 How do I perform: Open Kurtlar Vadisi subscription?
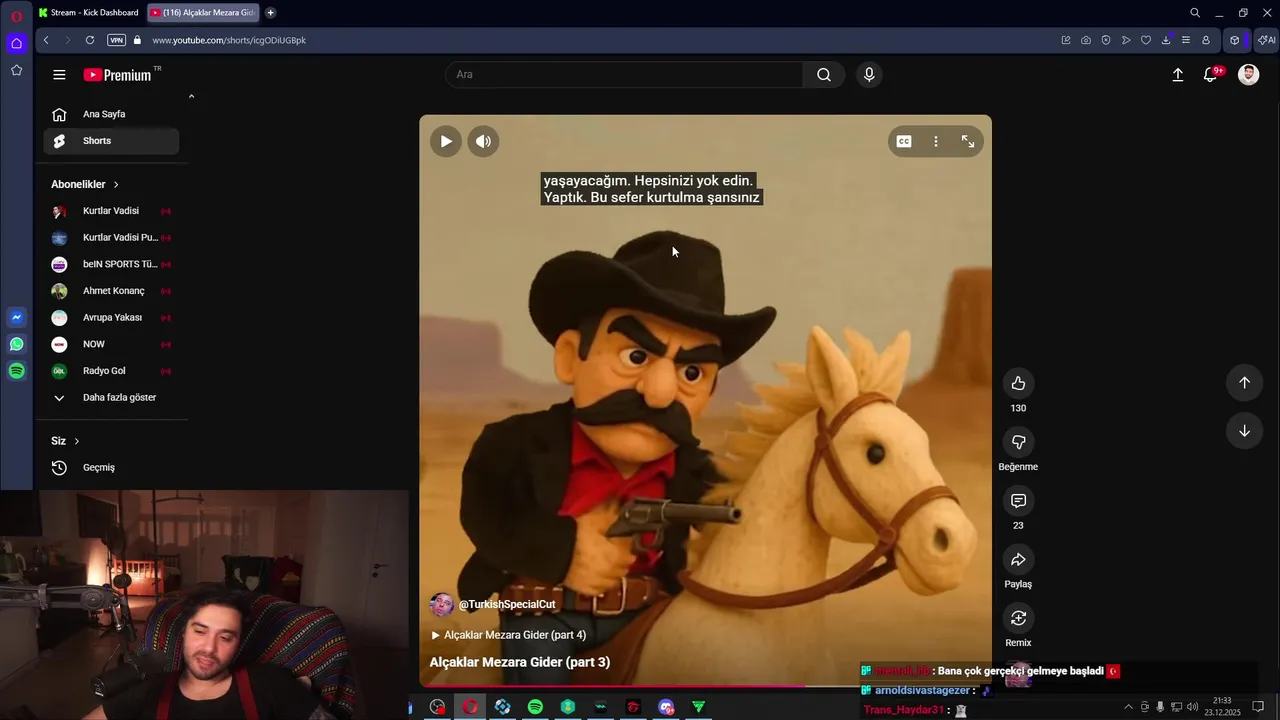click(111, 211)
